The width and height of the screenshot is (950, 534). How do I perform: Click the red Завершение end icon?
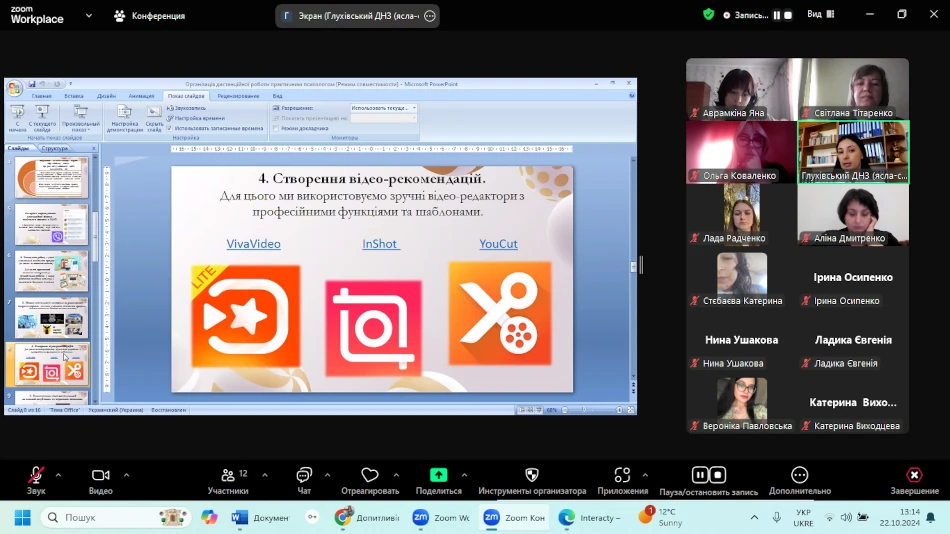click(x=914, y=475)
